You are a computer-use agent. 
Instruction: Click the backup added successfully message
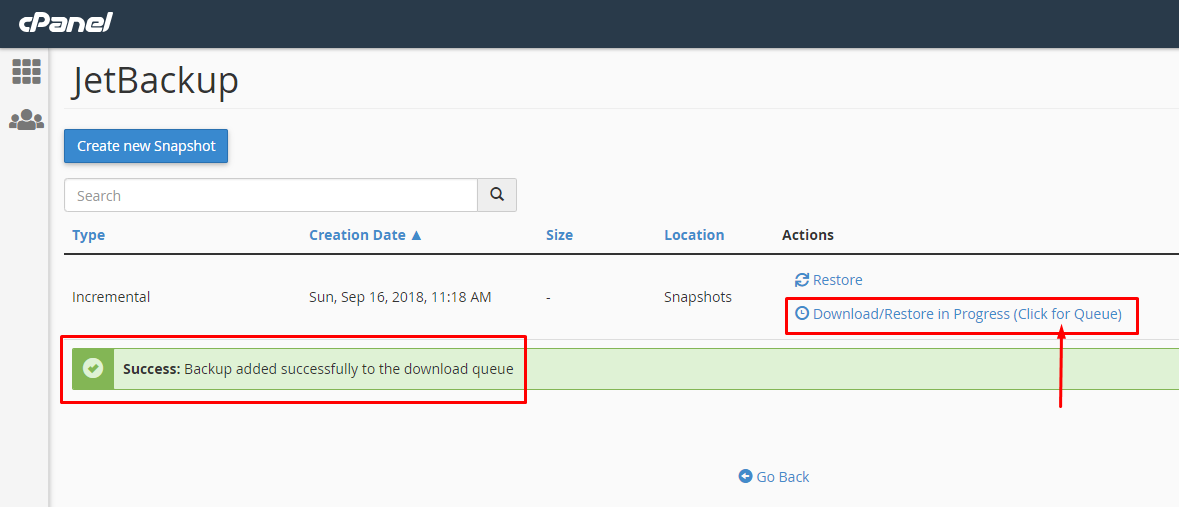tap(318, 369)
